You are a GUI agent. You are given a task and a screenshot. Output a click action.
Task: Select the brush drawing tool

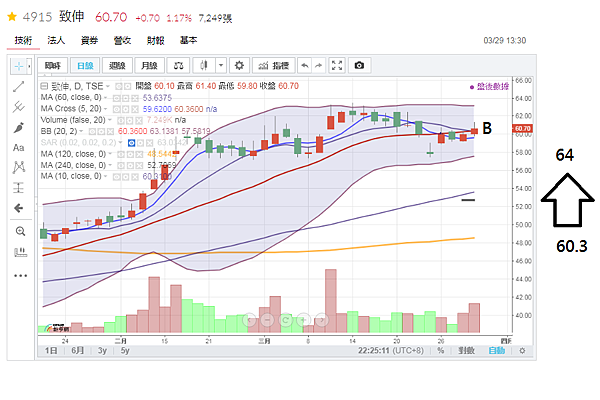pyautogui.click(x=19, y=128)
